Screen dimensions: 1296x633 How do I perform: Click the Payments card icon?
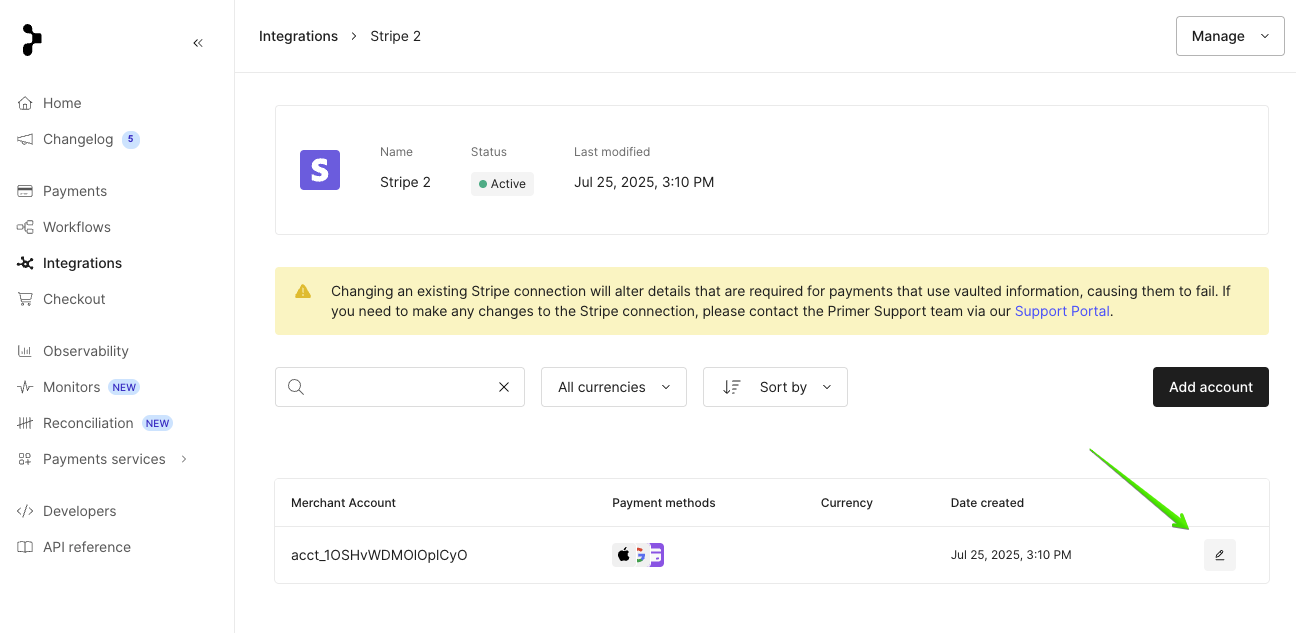click(25, 191)
